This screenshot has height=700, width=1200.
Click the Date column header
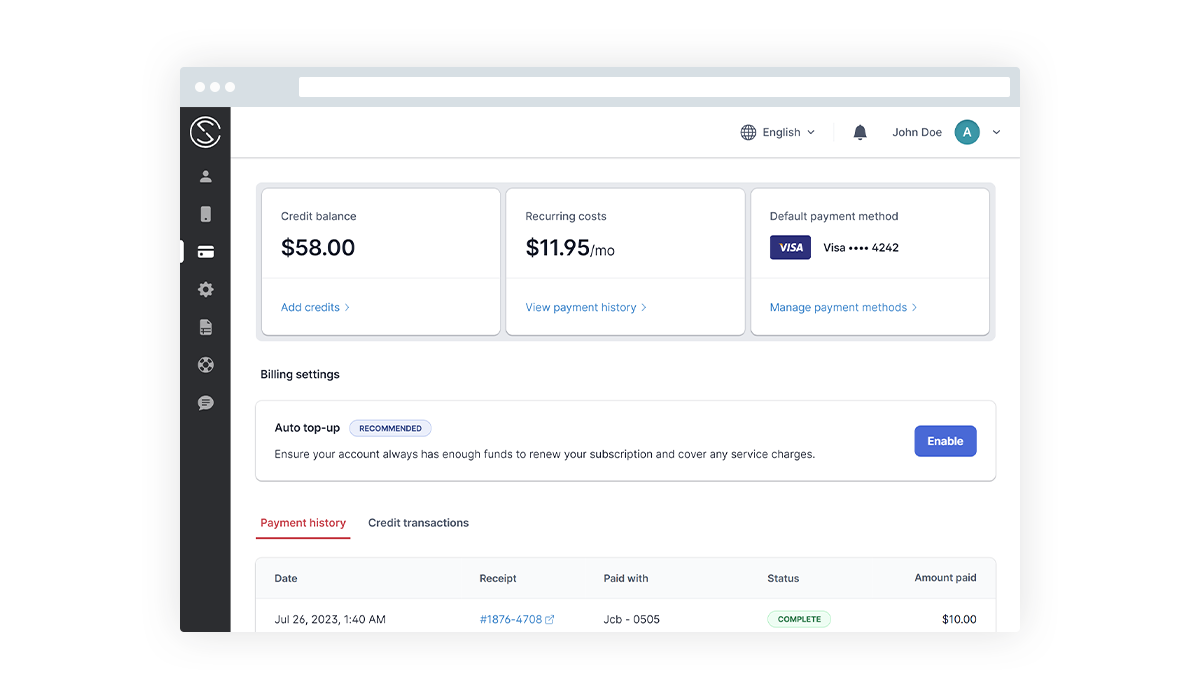coord(286,578)
